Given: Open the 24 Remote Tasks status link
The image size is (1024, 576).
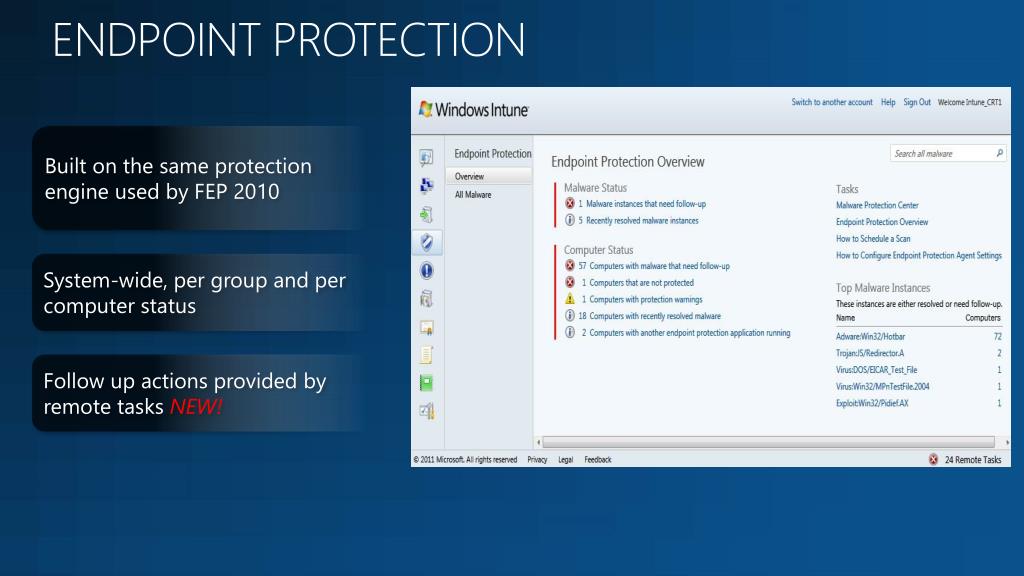Looking at the screenshot, I should (972, 460).
